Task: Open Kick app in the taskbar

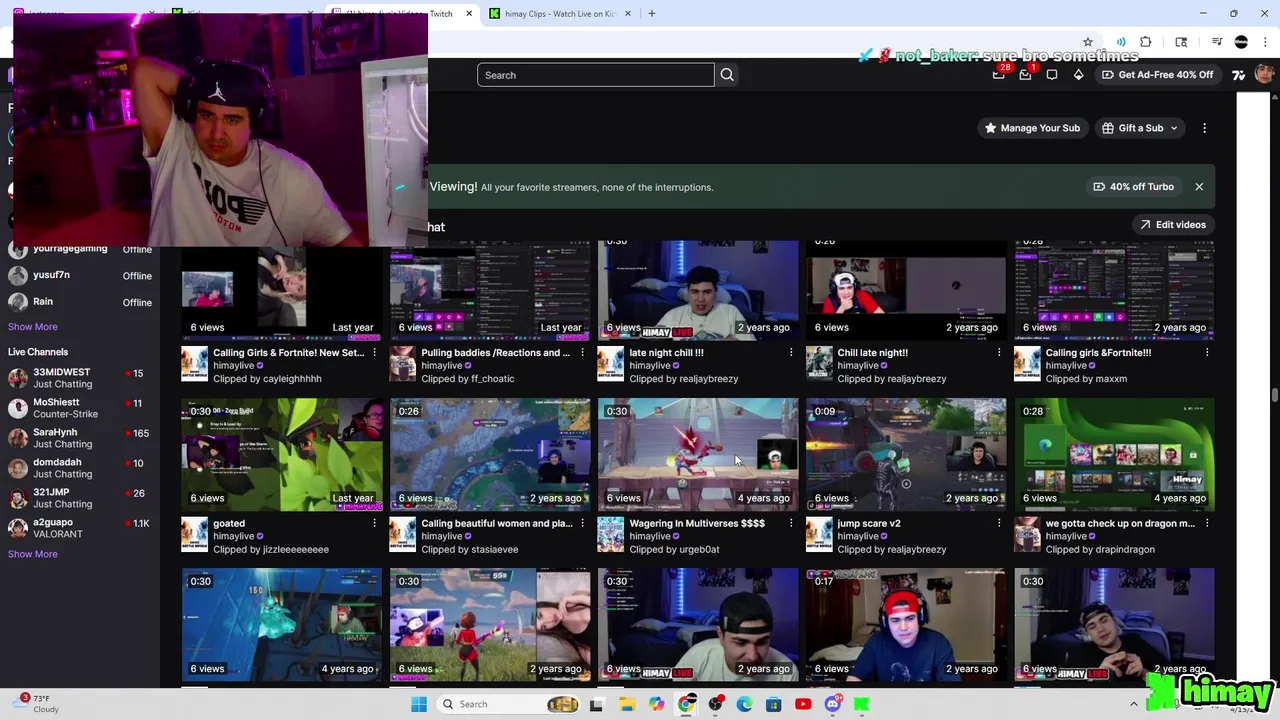Action: click(861, 704)
